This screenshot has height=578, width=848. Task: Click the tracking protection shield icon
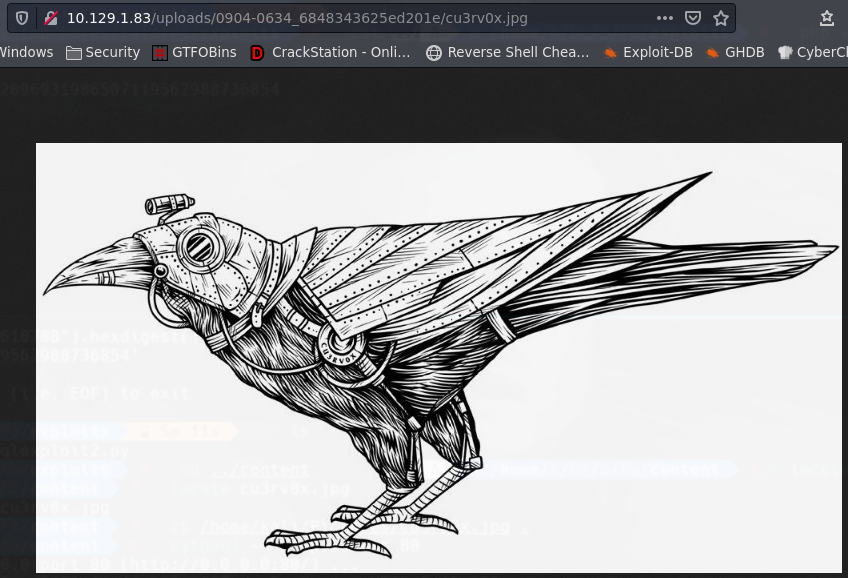pyautogui.click(x=21, y=17)
